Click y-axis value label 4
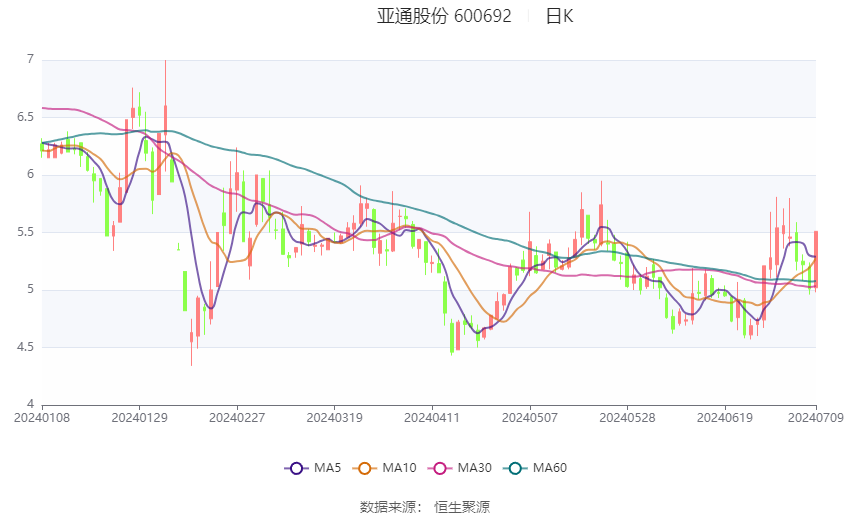This screenshot has height=517, width=850. 30,404
